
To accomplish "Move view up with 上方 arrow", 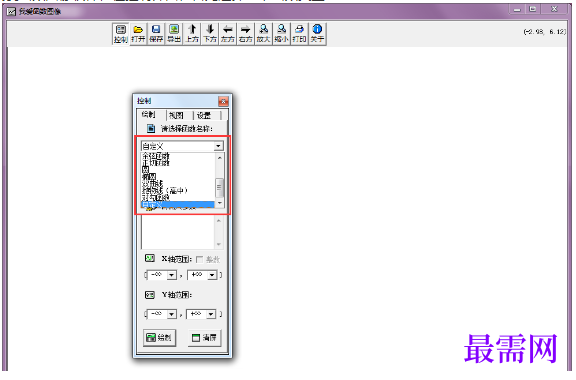I will click(x=192, y=33).
